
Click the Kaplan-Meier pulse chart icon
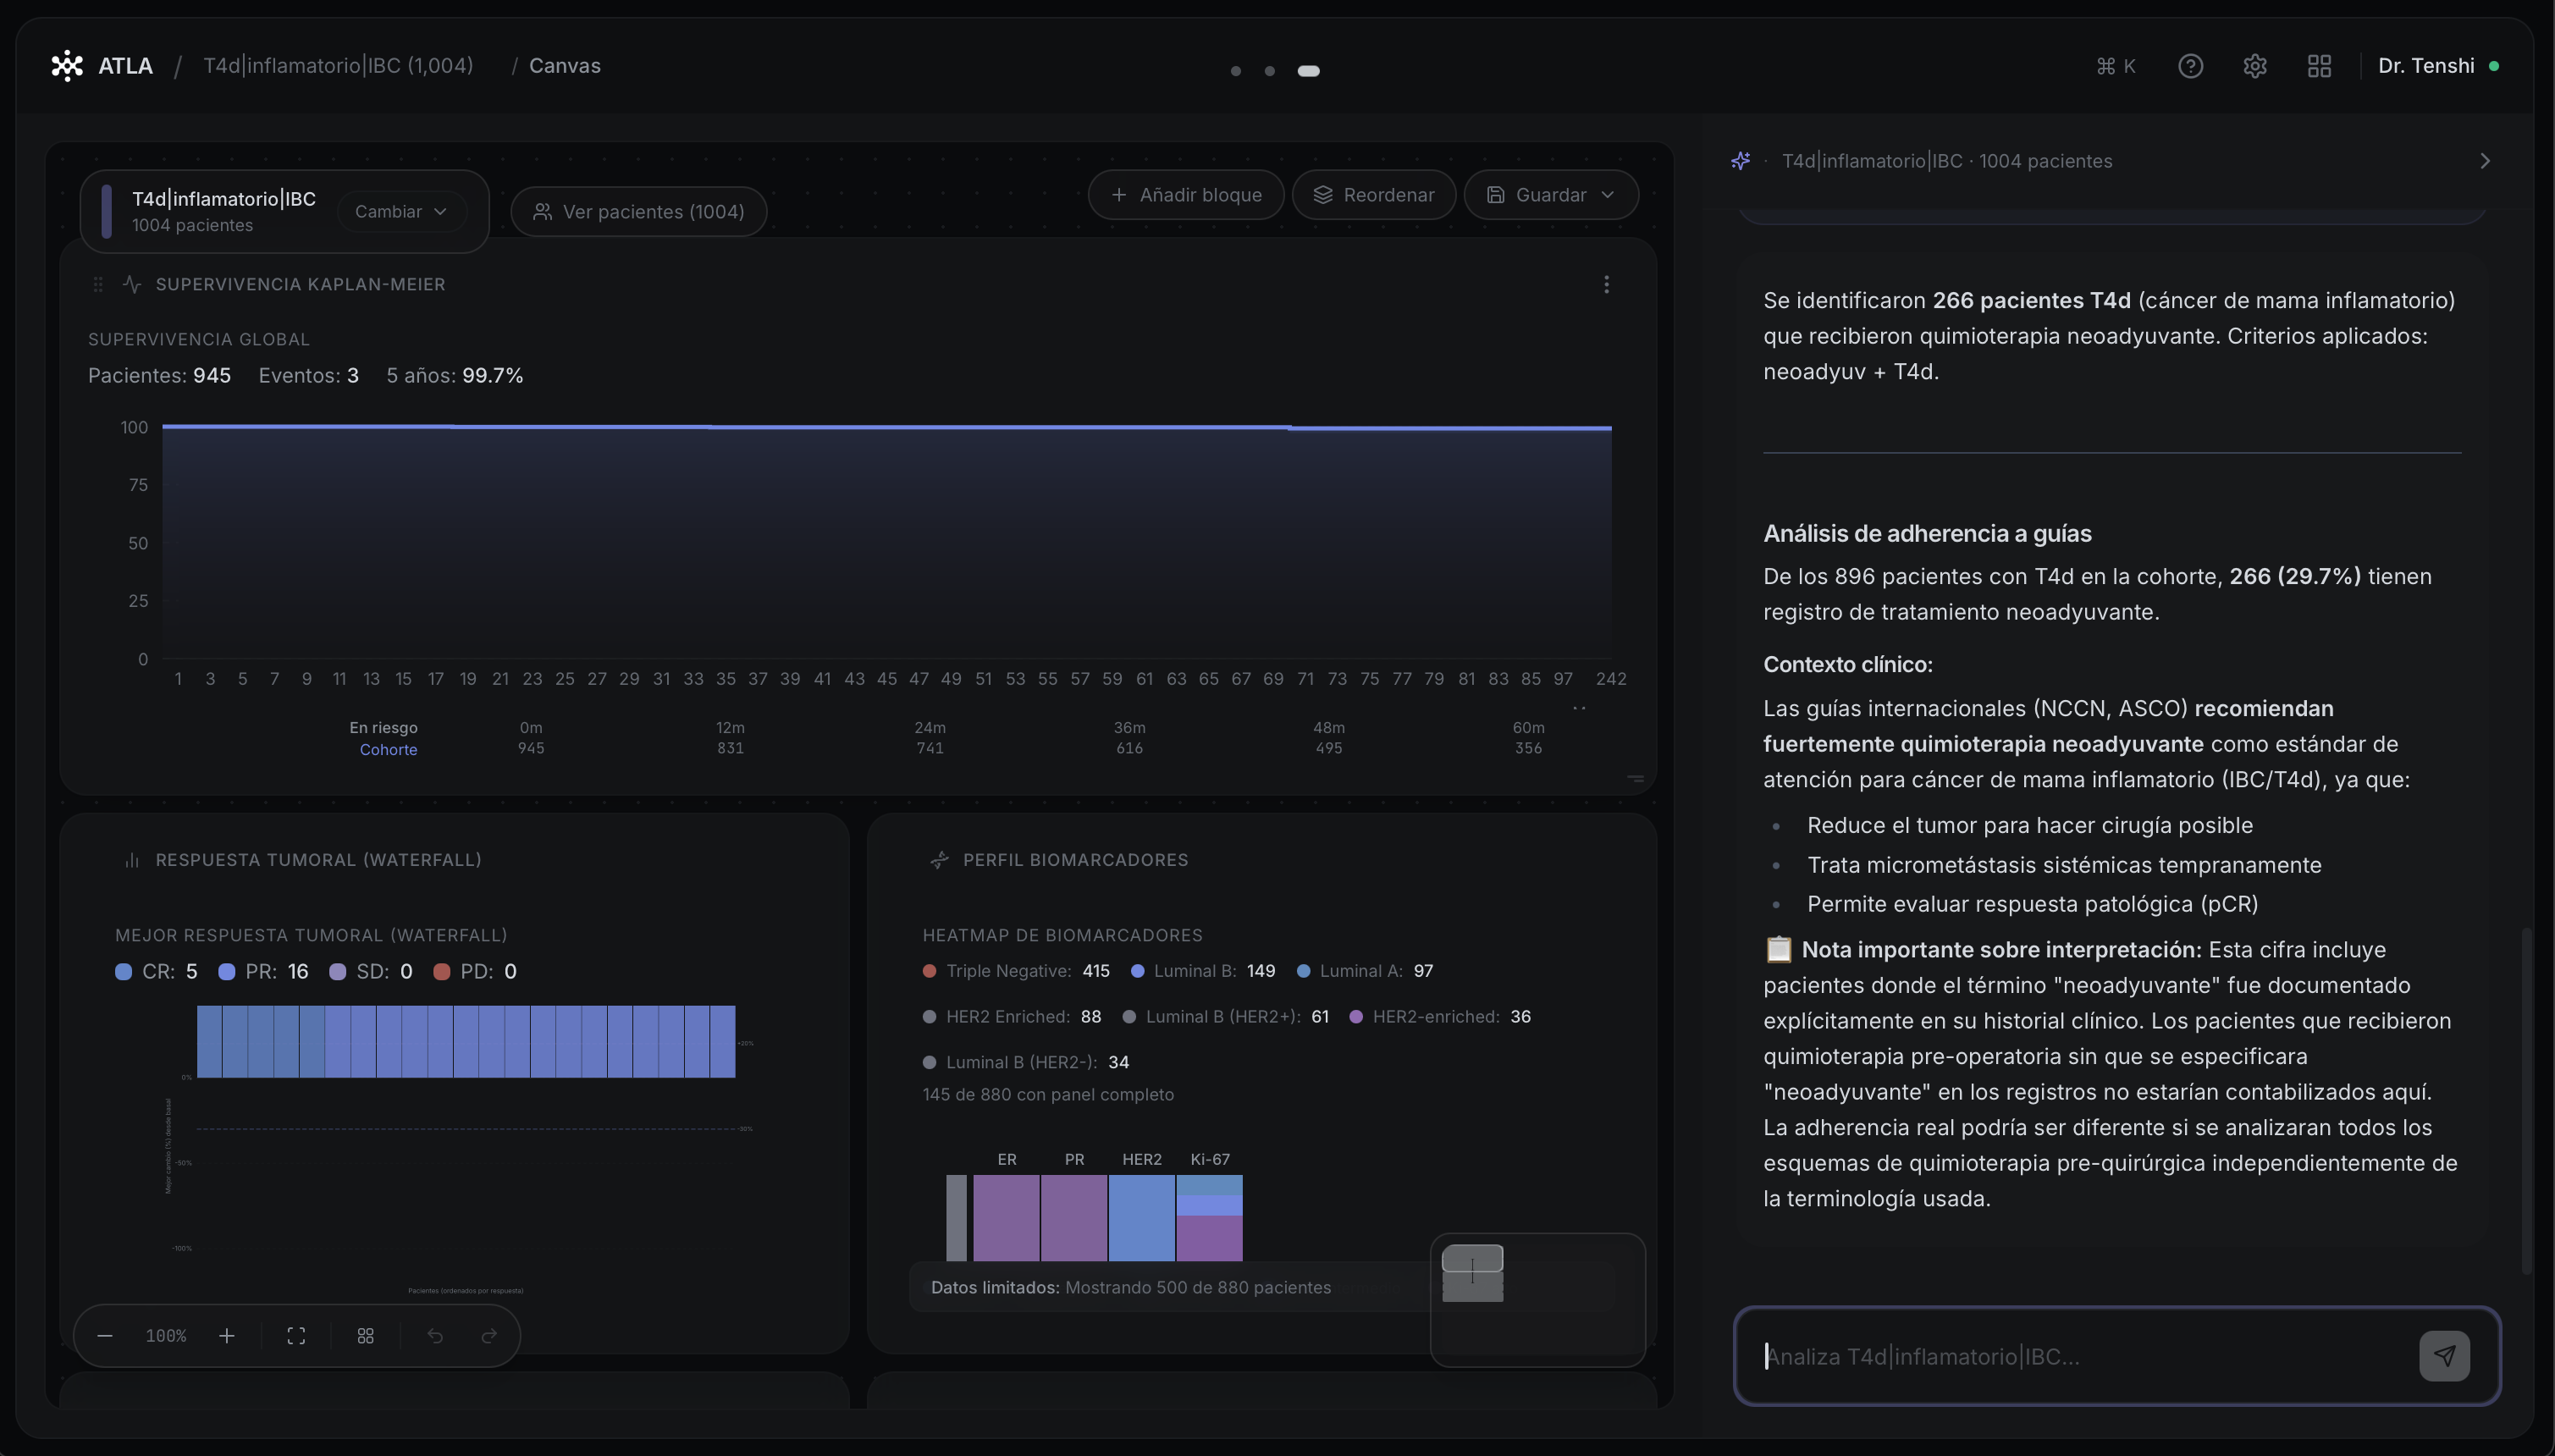pyautogui.click(x=132, y=285)
